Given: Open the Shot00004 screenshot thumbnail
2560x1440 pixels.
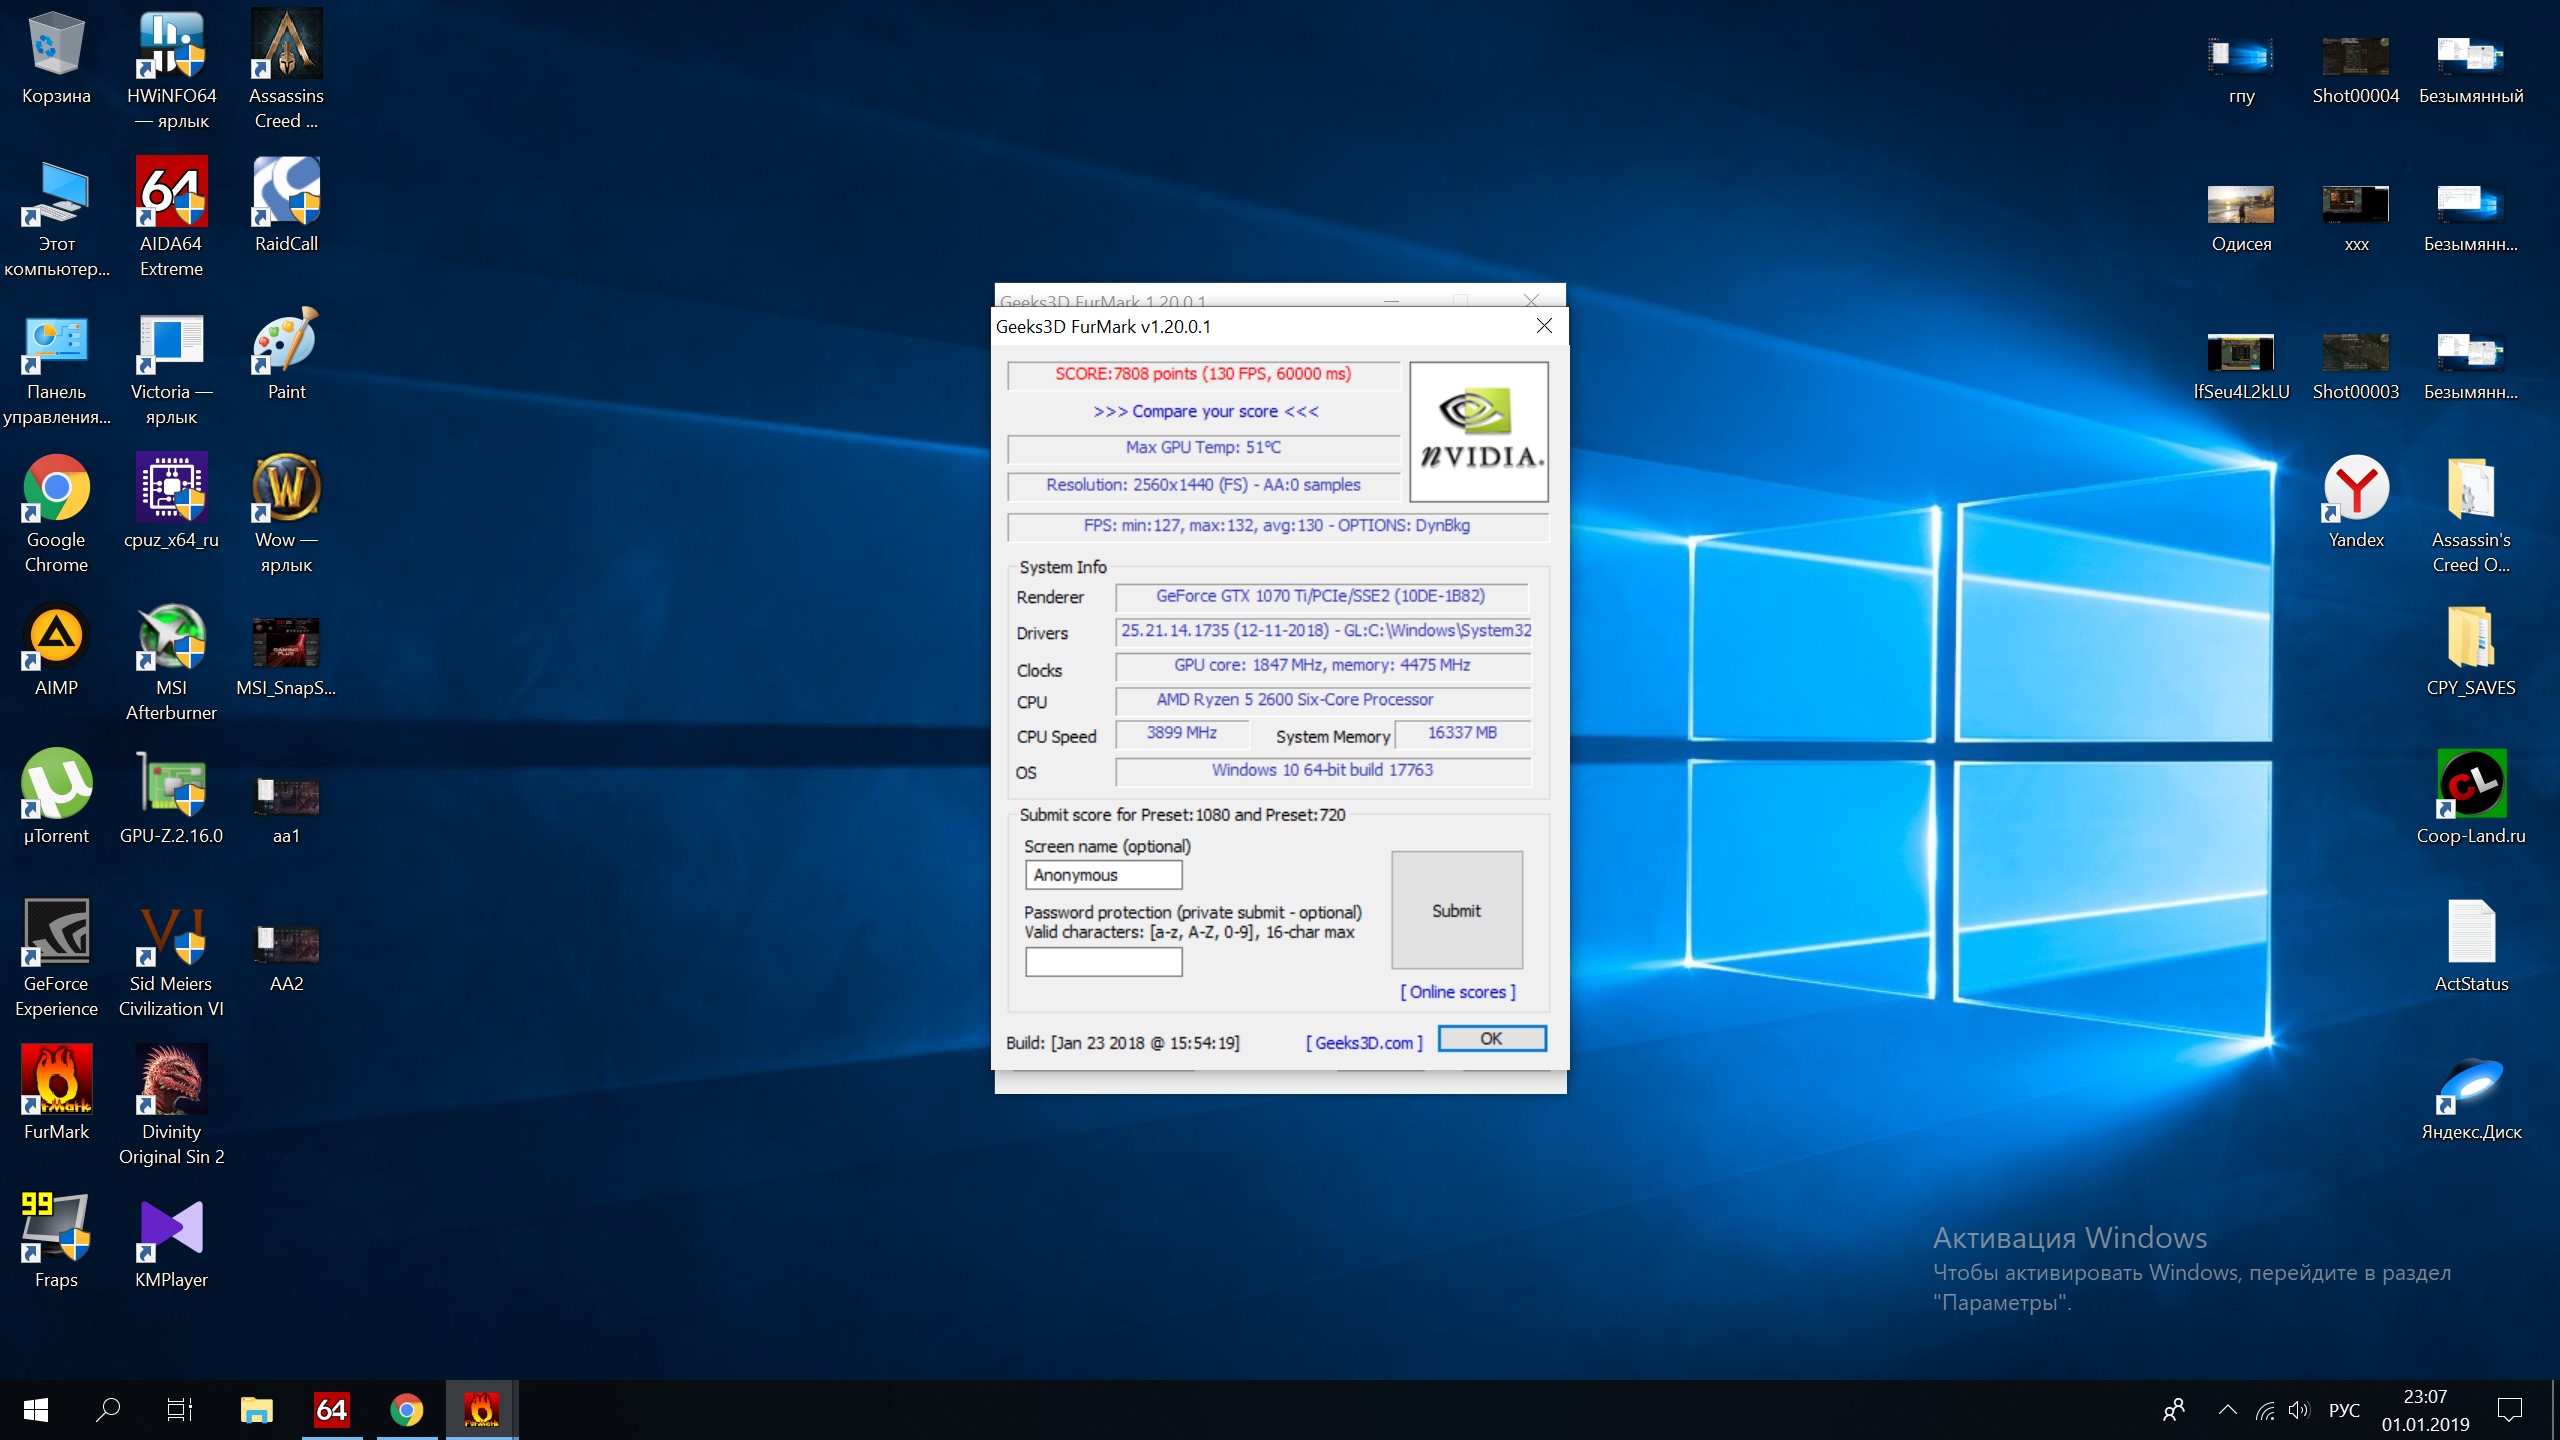Looking at the screenshot, I should (x=2356, y=56).
